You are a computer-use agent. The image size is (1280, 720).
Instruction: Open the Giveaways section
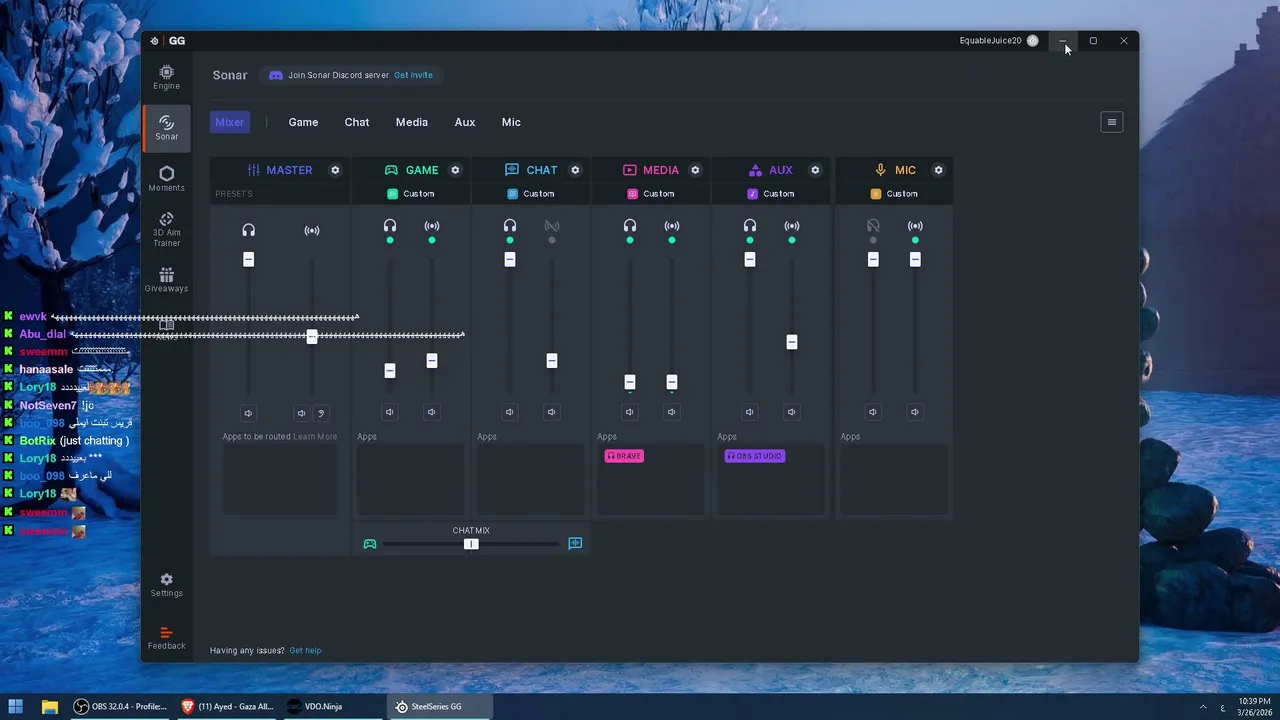[x=166, y=280]
